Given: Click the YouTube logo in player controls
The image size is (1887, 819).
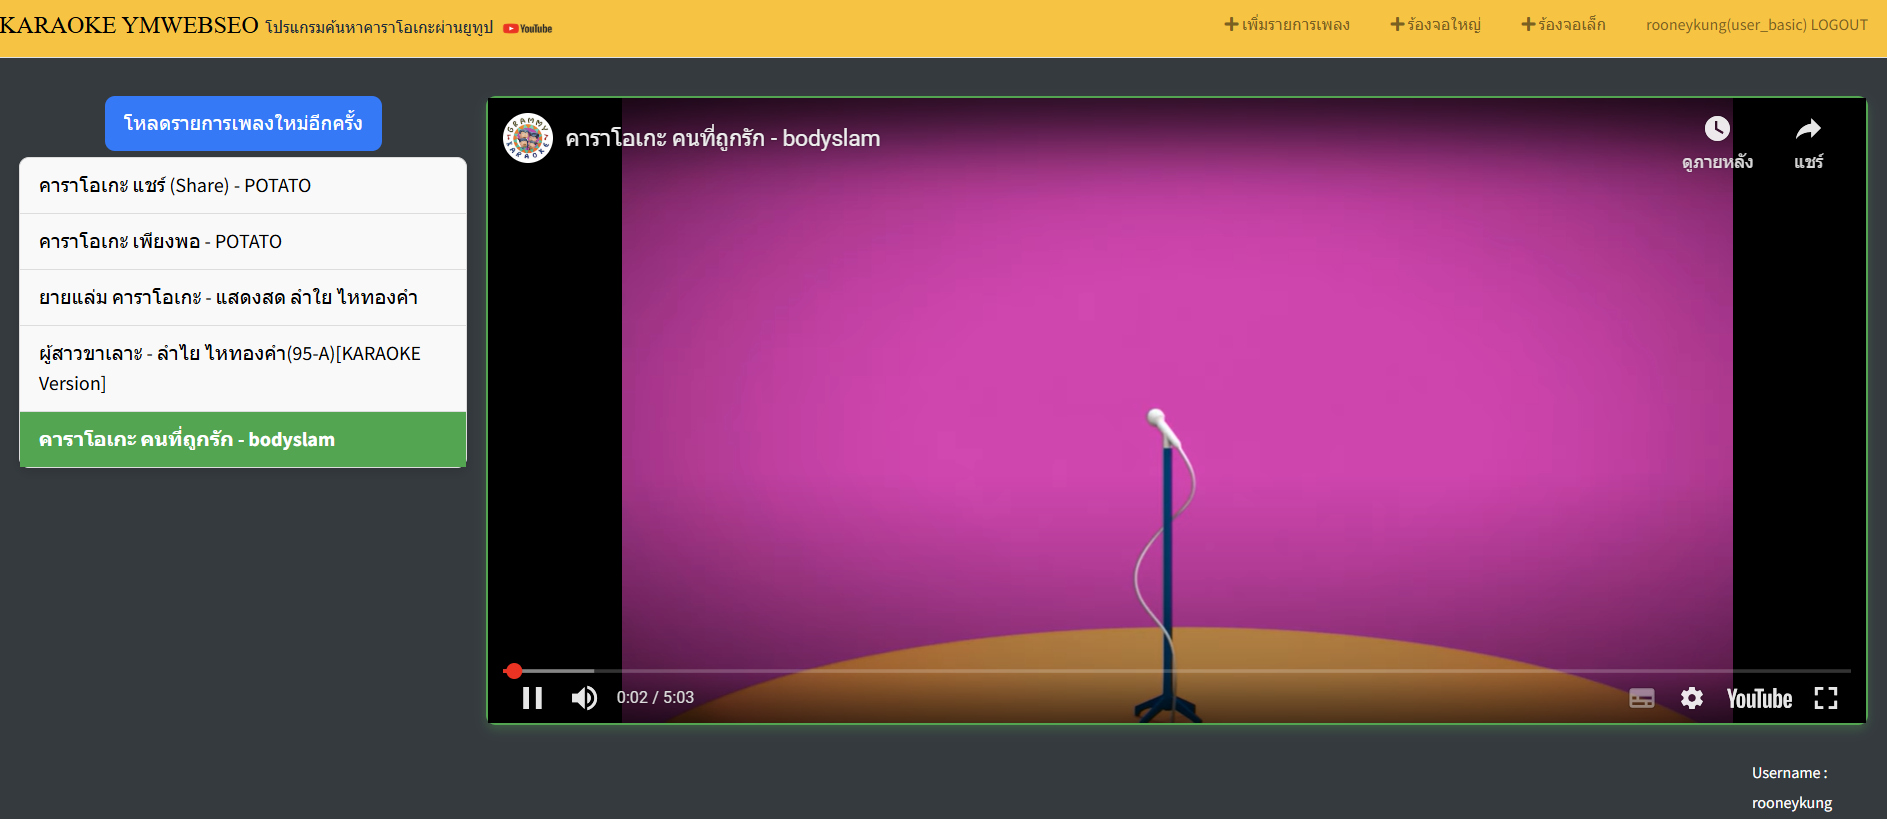Looking at the screenshot, I should (x=1759, y=698).
